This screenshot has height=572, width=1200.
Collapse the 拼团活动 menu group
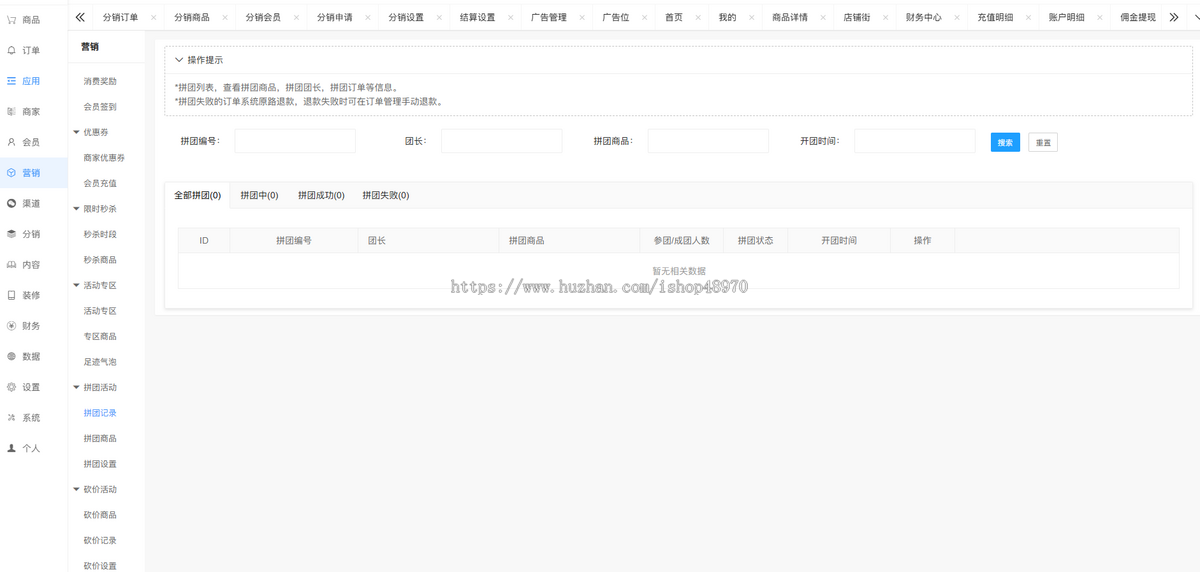click(77, 387)
